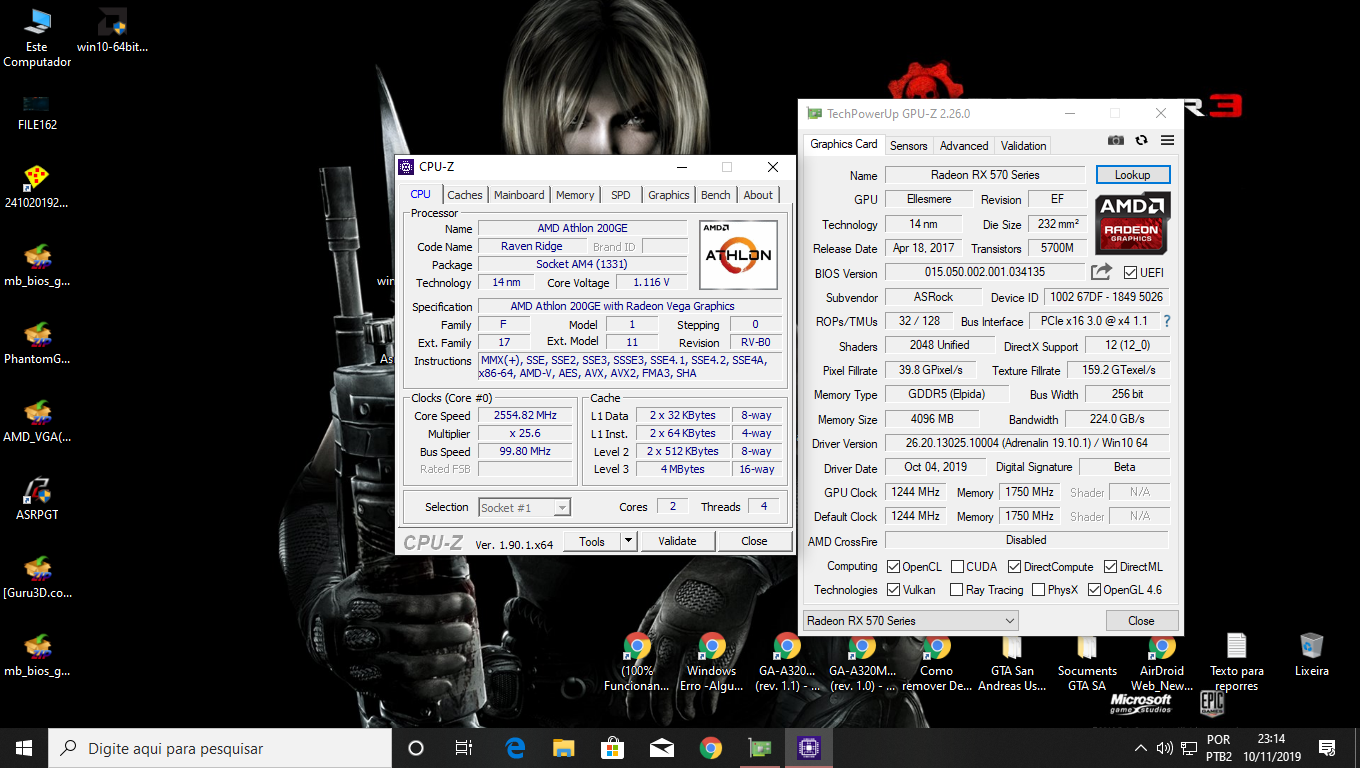Select the Lixeira recycle bin icon
Screen dimensions: 1360x768
point(1312,655)
